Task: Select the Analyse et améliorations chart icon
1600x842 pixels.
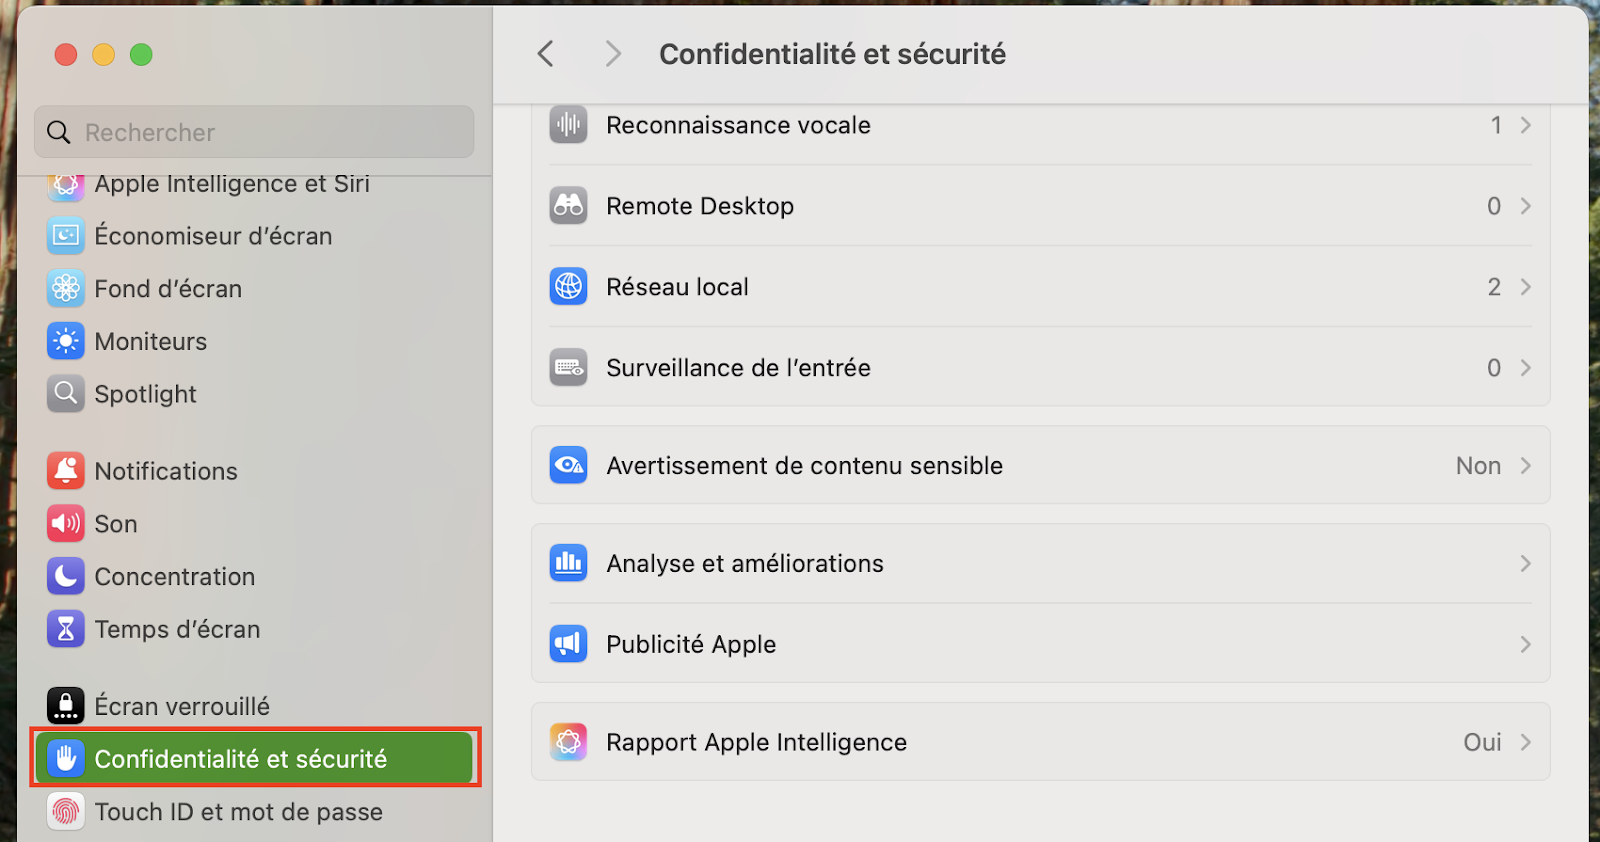Action: pos(568,563)
